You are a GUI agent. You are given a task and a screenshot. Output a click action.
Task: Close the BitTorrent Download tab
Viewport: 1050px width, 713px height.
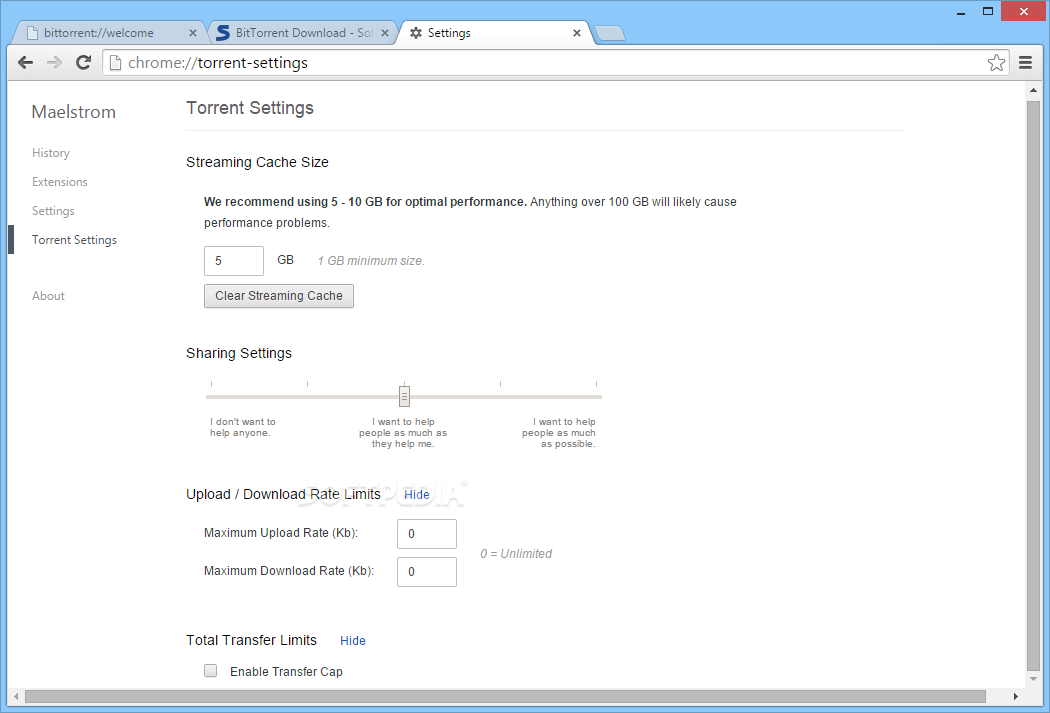(x=384, y=33)
